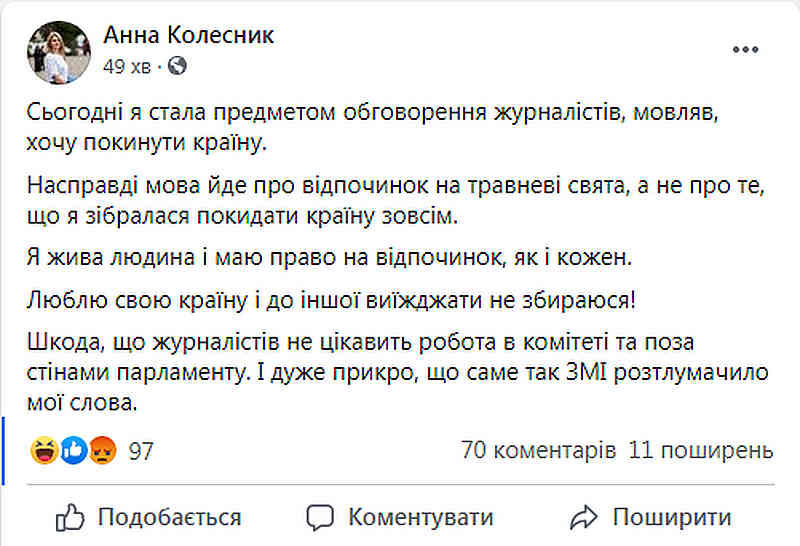Select the Коментувати button text
This screenshot has height=546, width=800.
[421, 517]
